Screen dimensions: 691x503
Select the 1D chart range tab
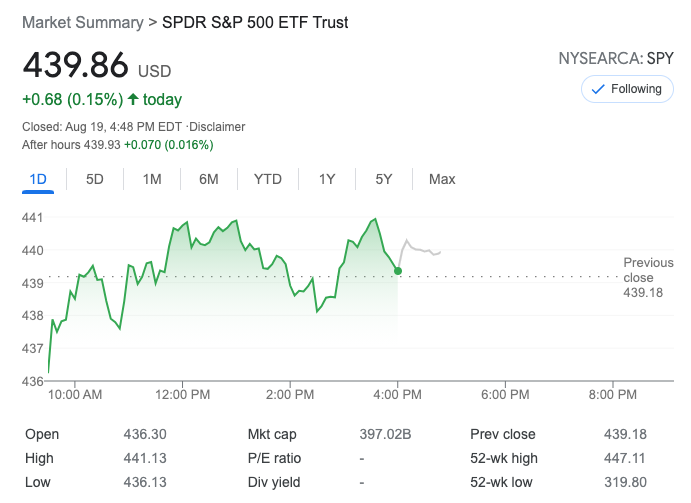click(39, 179)
